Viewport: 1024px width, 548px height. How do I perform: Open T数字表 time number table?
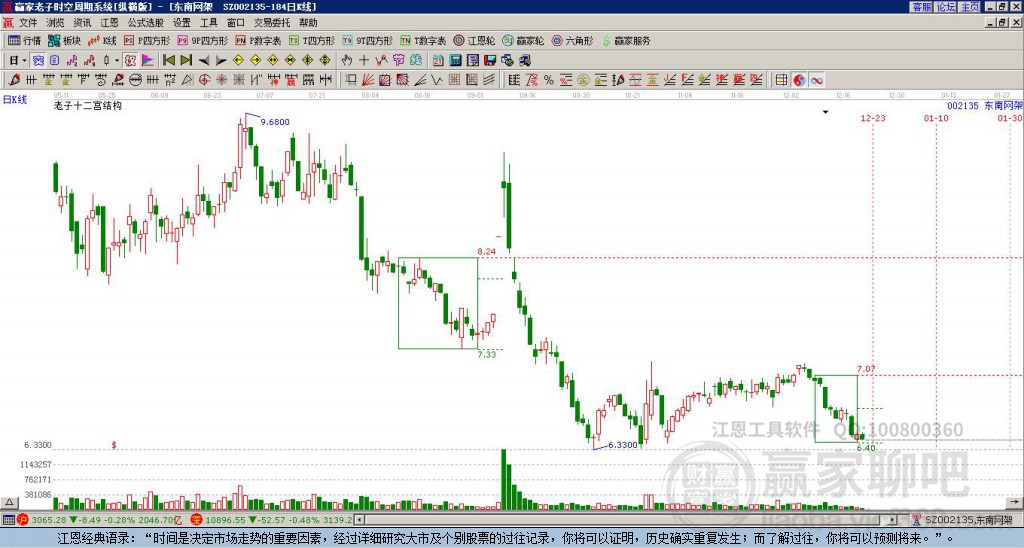[x=423, y=40]
